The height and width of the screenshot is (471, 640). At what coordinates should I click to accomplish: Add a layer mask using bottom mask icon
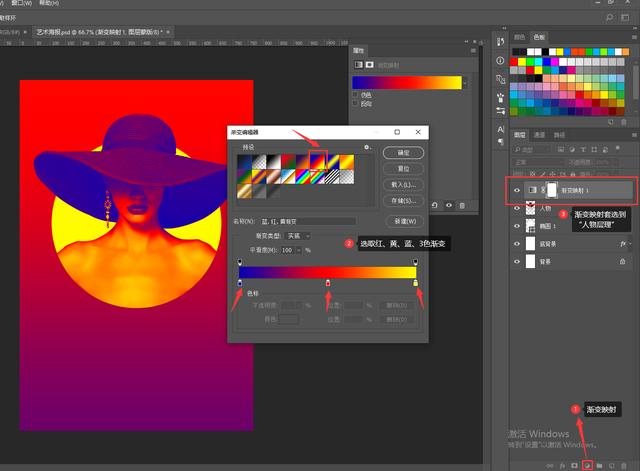coord(574,465)
